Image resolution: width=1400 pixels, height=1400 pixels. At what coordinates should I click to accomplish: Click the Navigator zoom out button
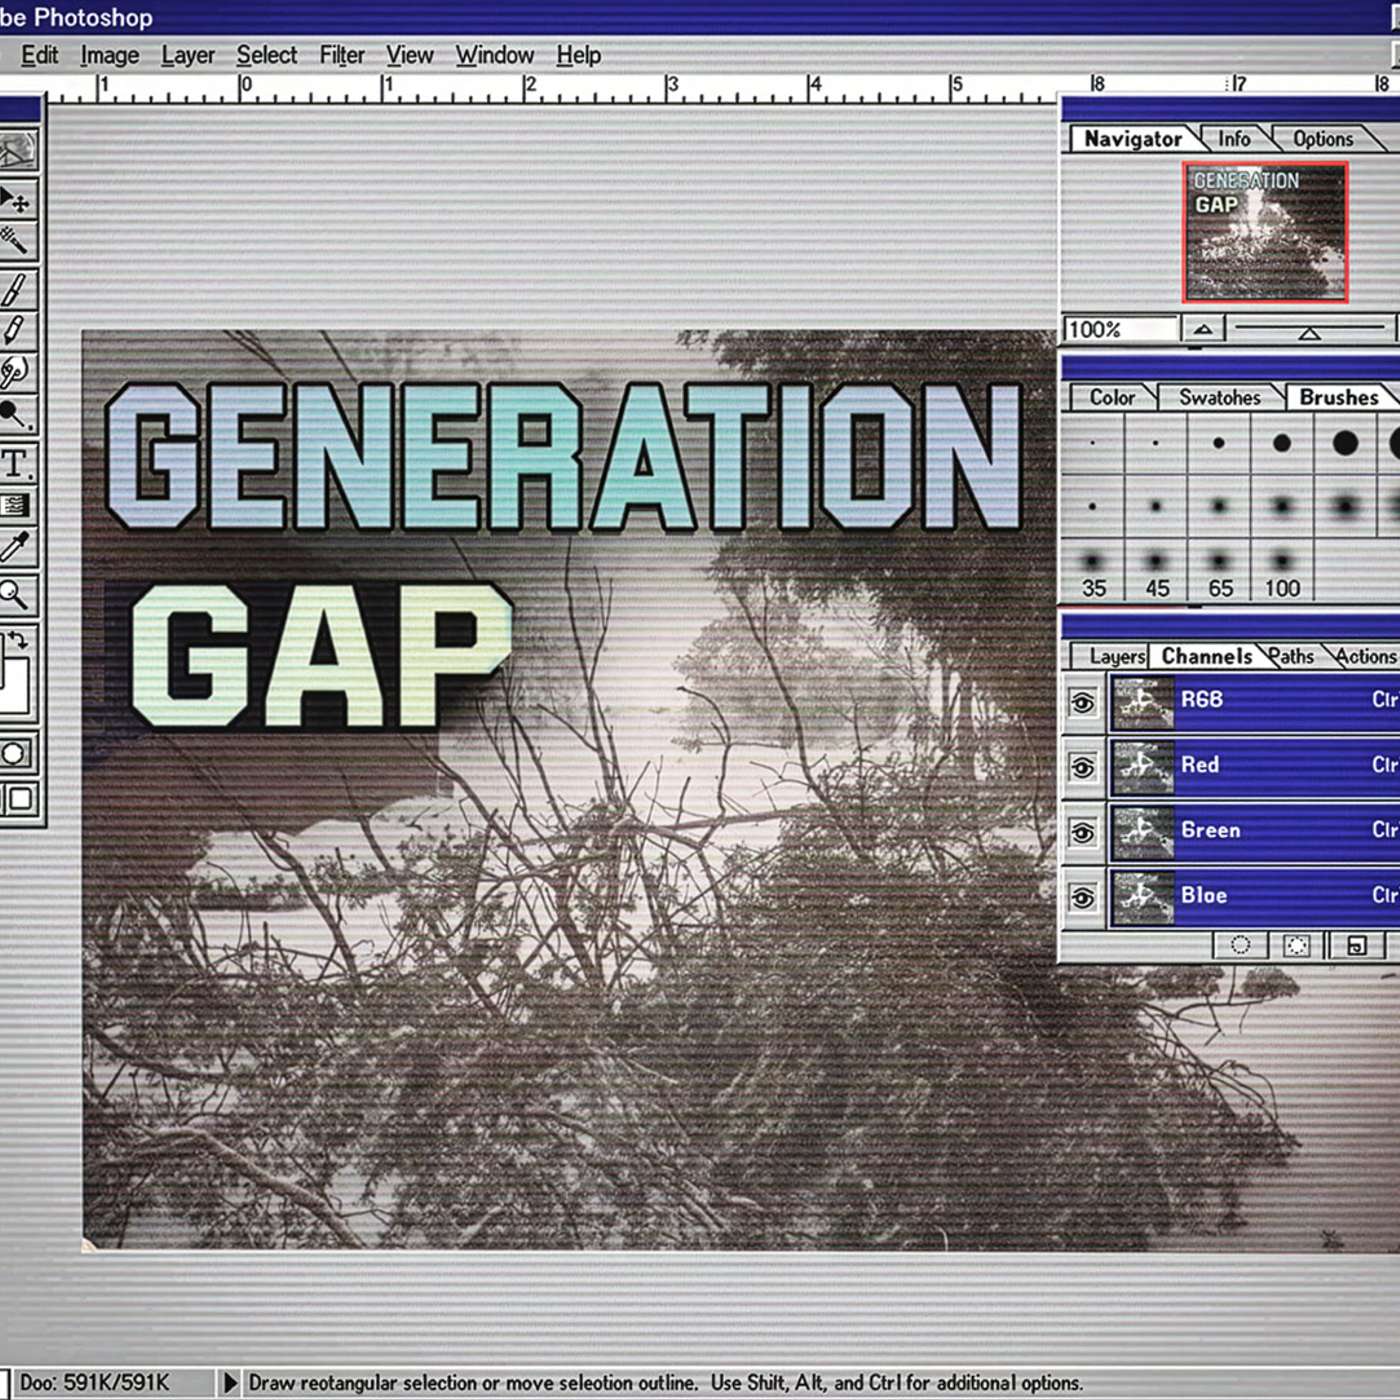1203,329
